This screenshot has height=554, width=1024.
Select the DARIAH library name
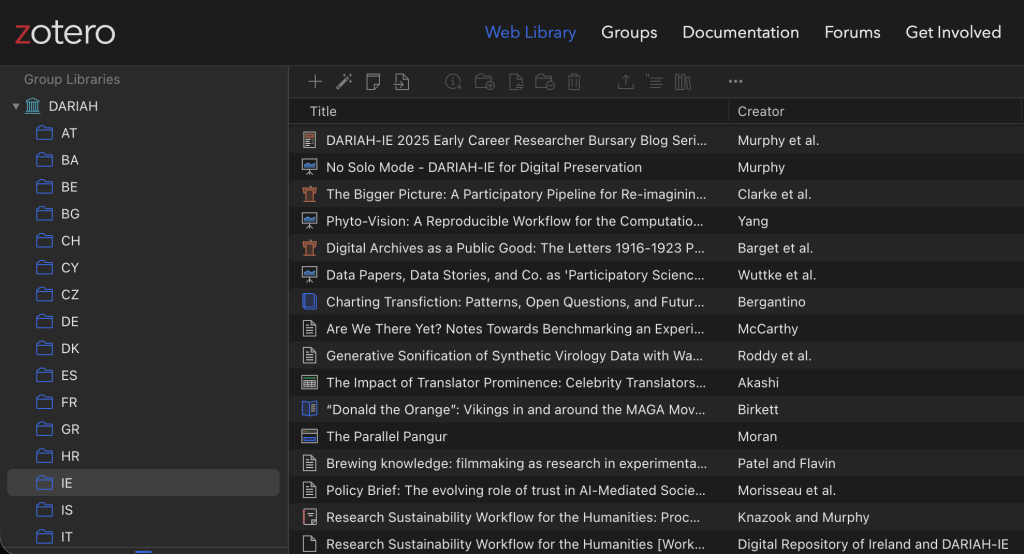[x=73, y=106]
